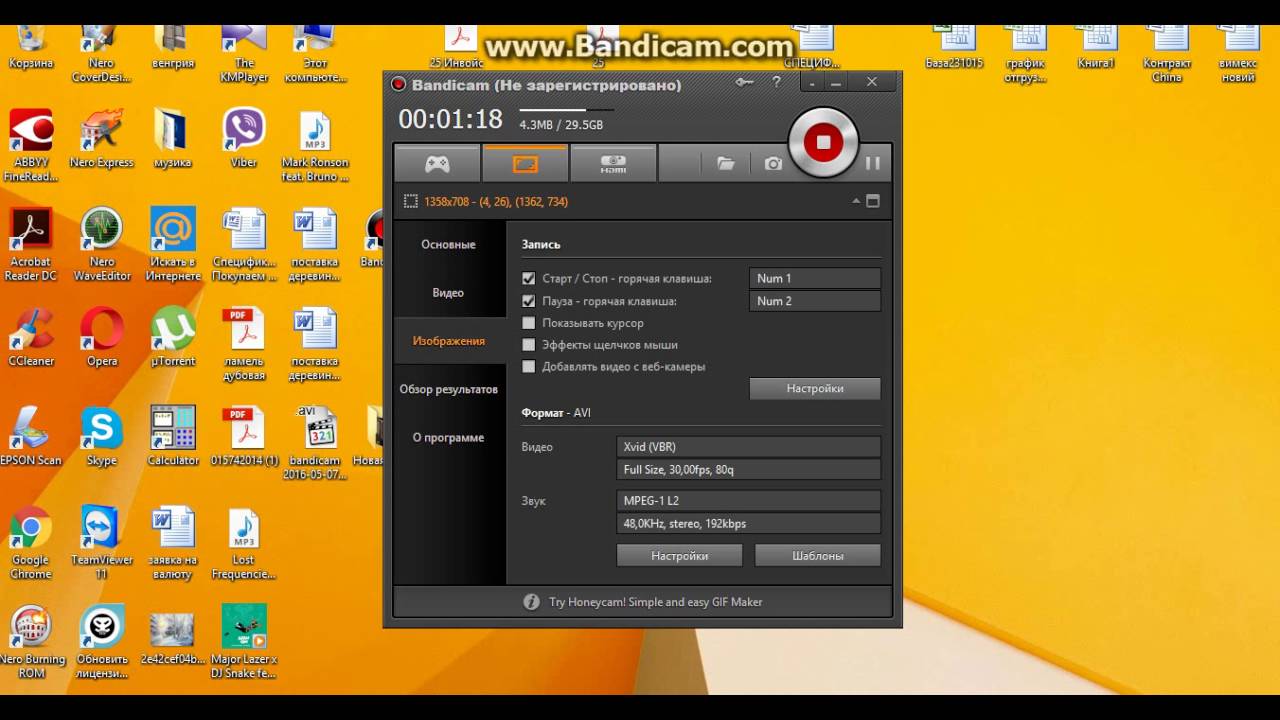Select the EPSON Scan icon
Screen dimensions: 1280x720
[31, 437]
